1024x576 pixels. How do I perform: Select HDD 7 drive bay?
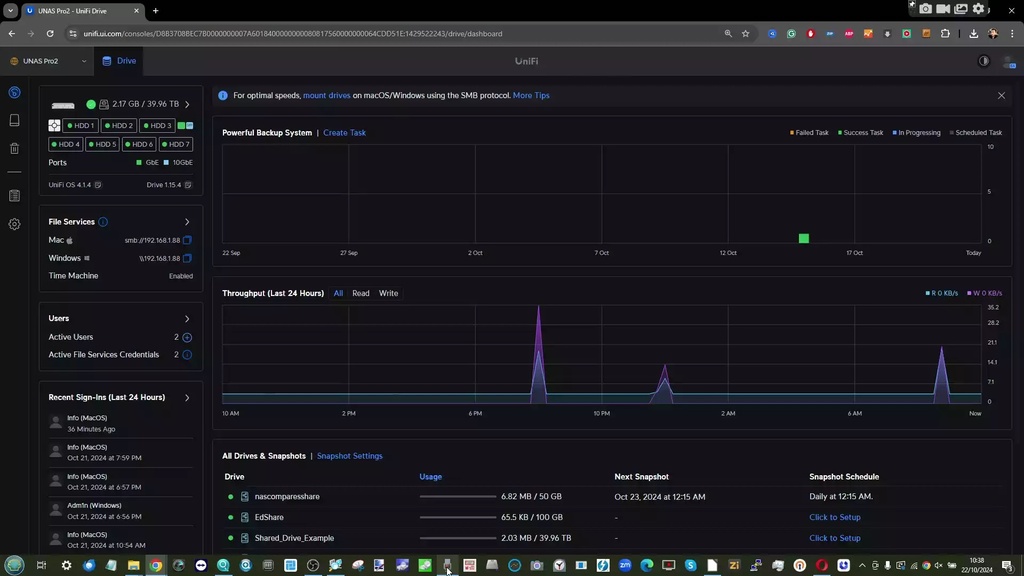[175, 144]
